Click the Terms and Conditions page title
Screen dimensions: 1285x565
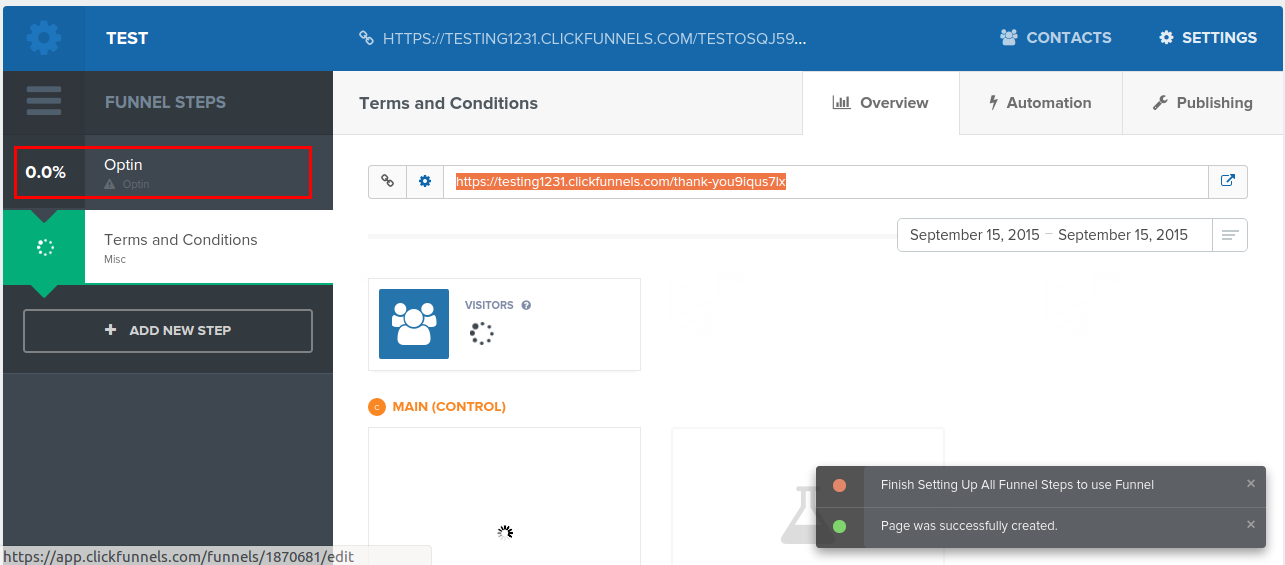[448, 103]
